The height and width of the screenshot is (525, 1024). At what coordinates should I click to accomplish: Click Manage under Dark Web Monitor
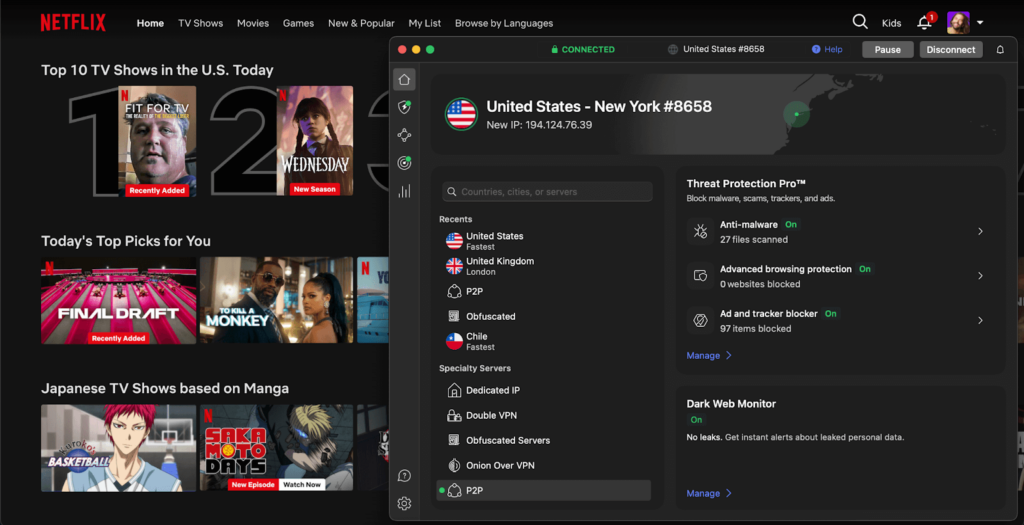[709, 493]
